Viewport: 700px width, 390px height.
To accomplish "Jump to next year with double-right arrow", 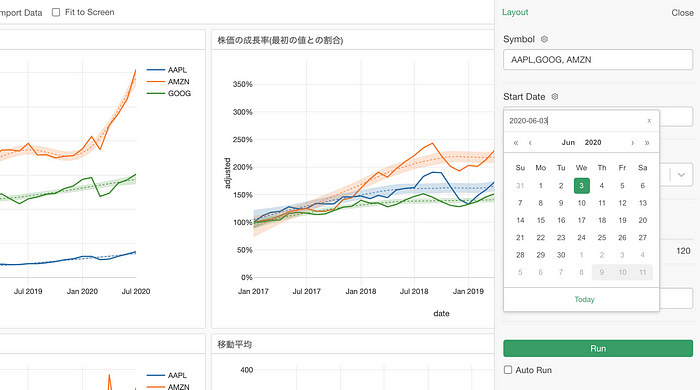I will [647, 143].
